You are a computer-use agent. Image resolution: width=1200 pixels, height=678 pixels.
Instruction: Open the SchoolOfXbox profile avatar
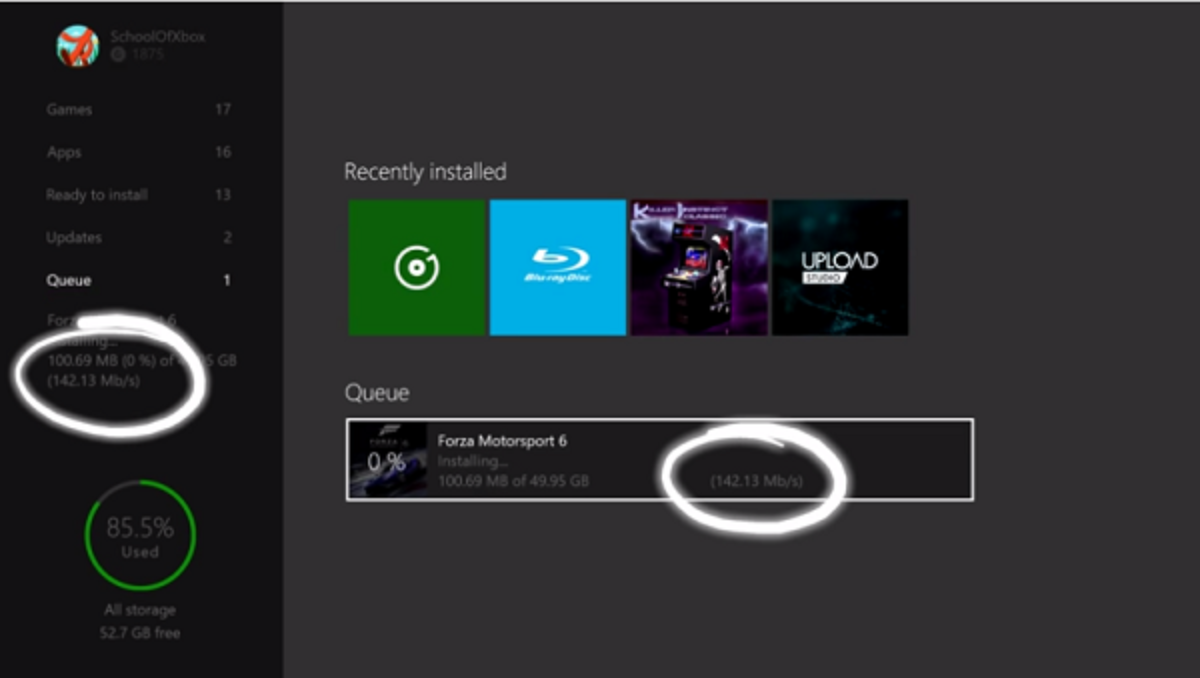tap(78, 45)
